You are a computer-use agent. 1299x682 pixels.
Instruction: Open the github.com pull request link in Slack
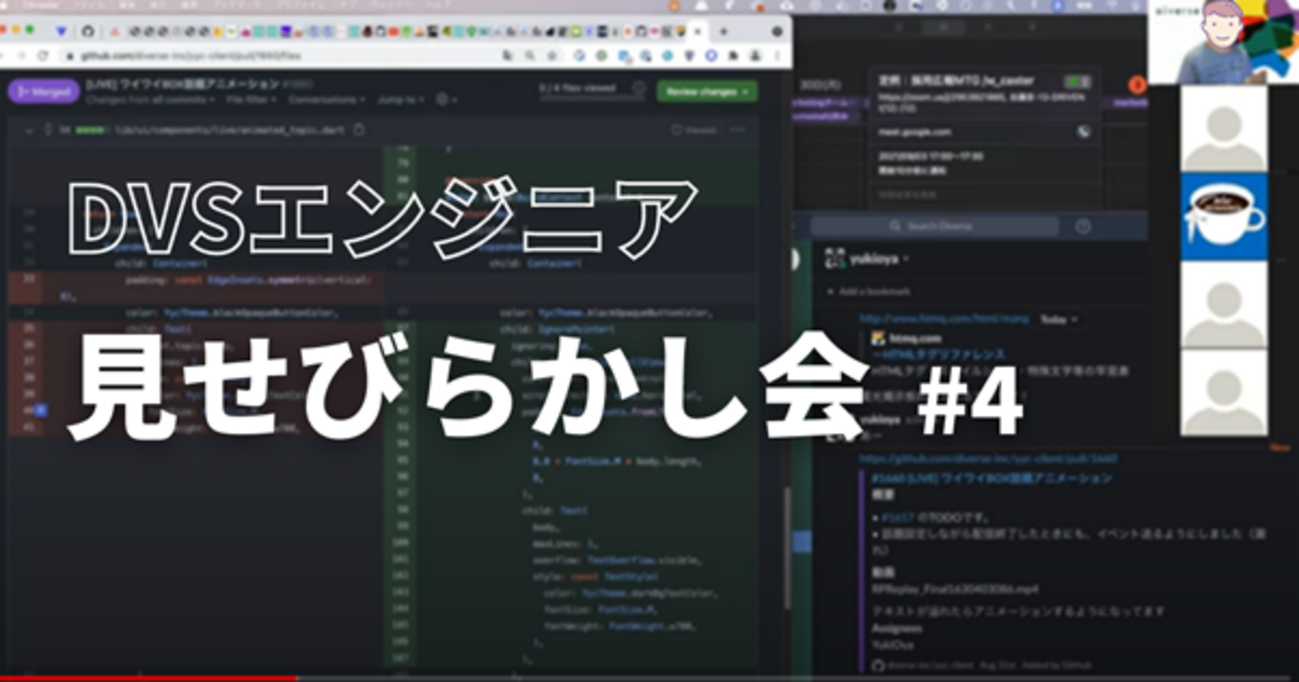click(x=988, y=459)
